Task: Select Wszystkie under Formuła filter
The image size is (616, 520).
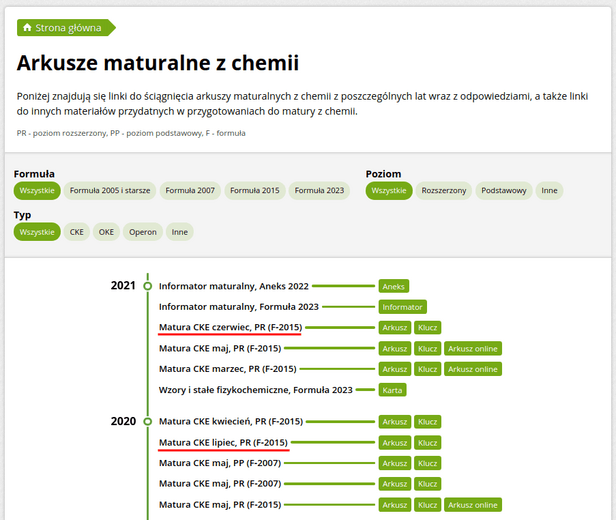Action: (x=37, y=190)
